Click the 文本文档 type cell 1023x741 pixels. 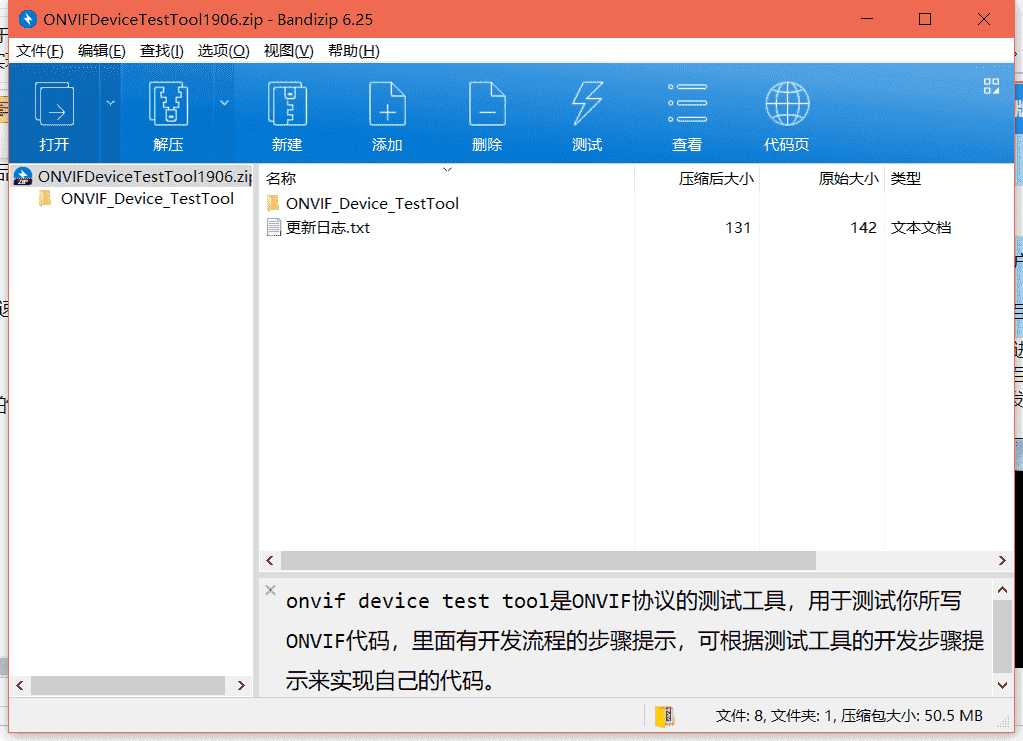pos(921,228)
